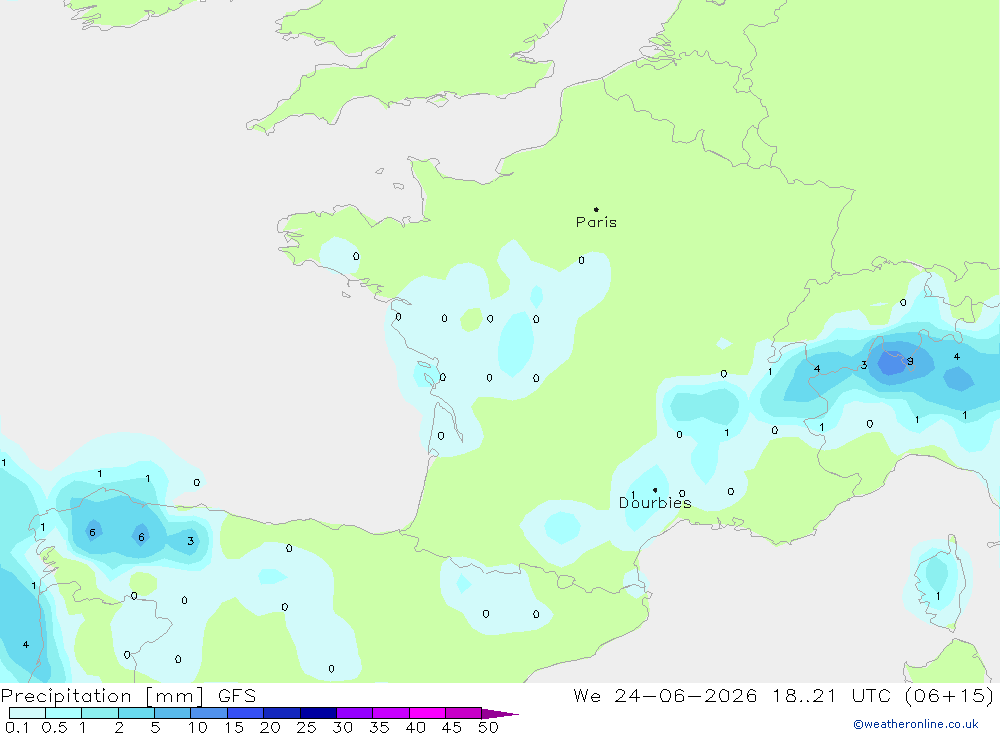Pick the 35–40 mm legend color swatch

click(390, 713)
